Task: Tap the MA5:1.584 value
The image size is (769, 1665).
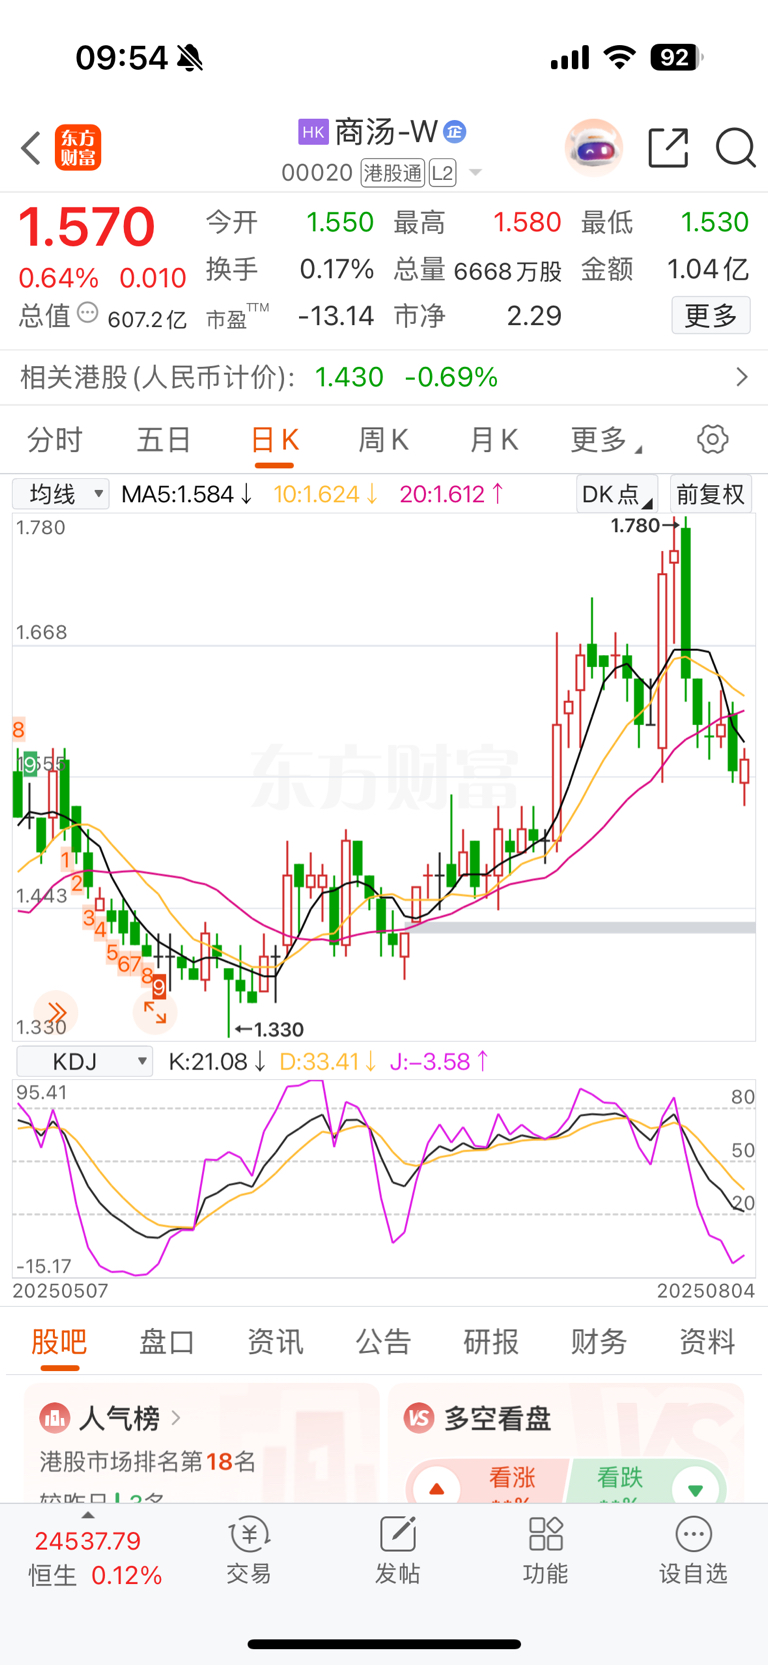Action: coord(187,494)
